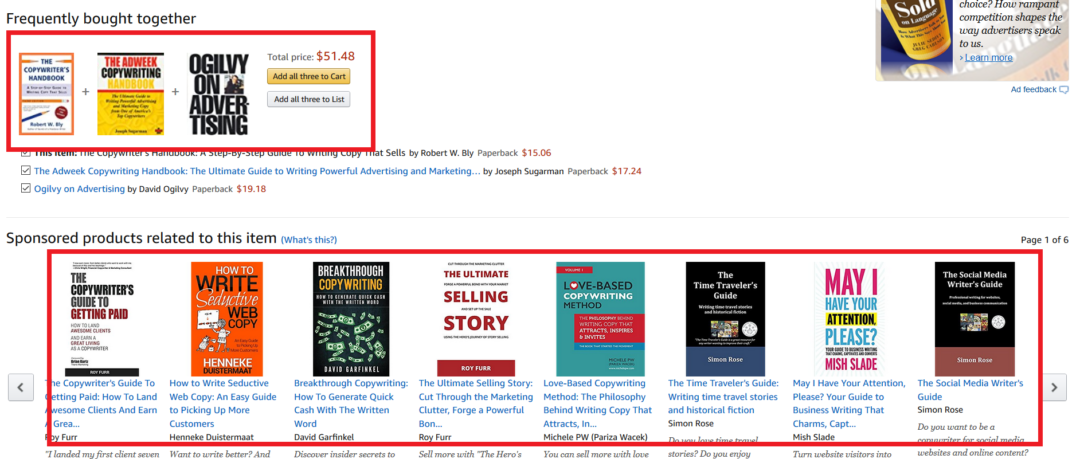Open What's this sponsored products link
The width and height of the screenshot is (1080, 459).
309,240
